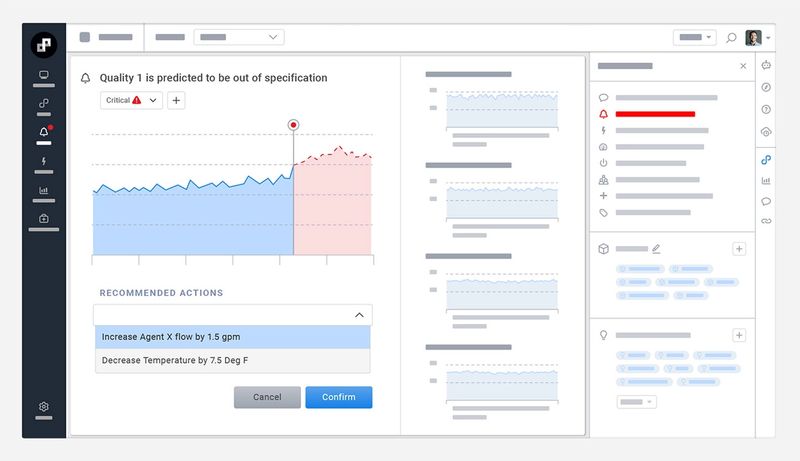
Task: Open the help question mark icon
Action: 766,109
